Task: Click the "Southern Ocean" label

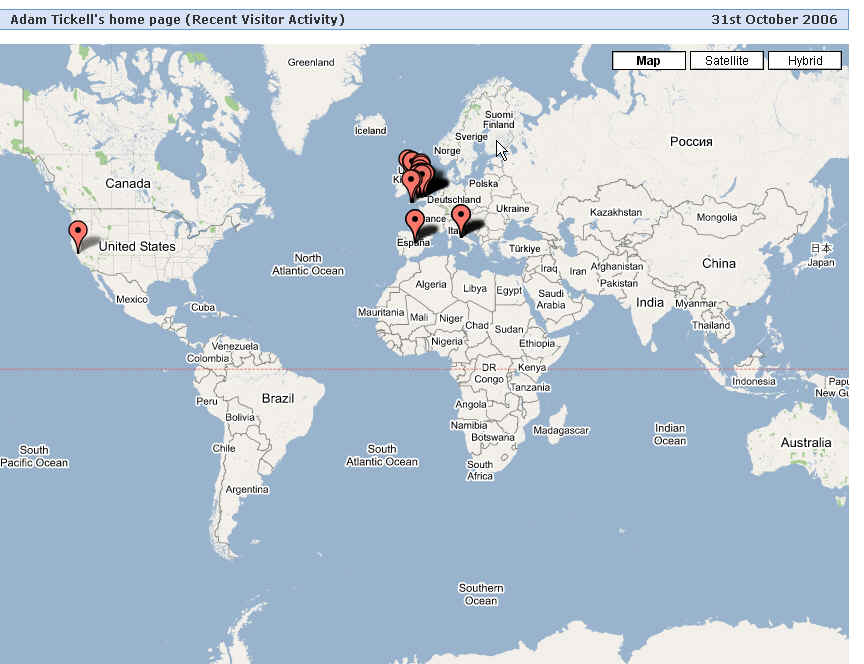Action: click(481, 595)
